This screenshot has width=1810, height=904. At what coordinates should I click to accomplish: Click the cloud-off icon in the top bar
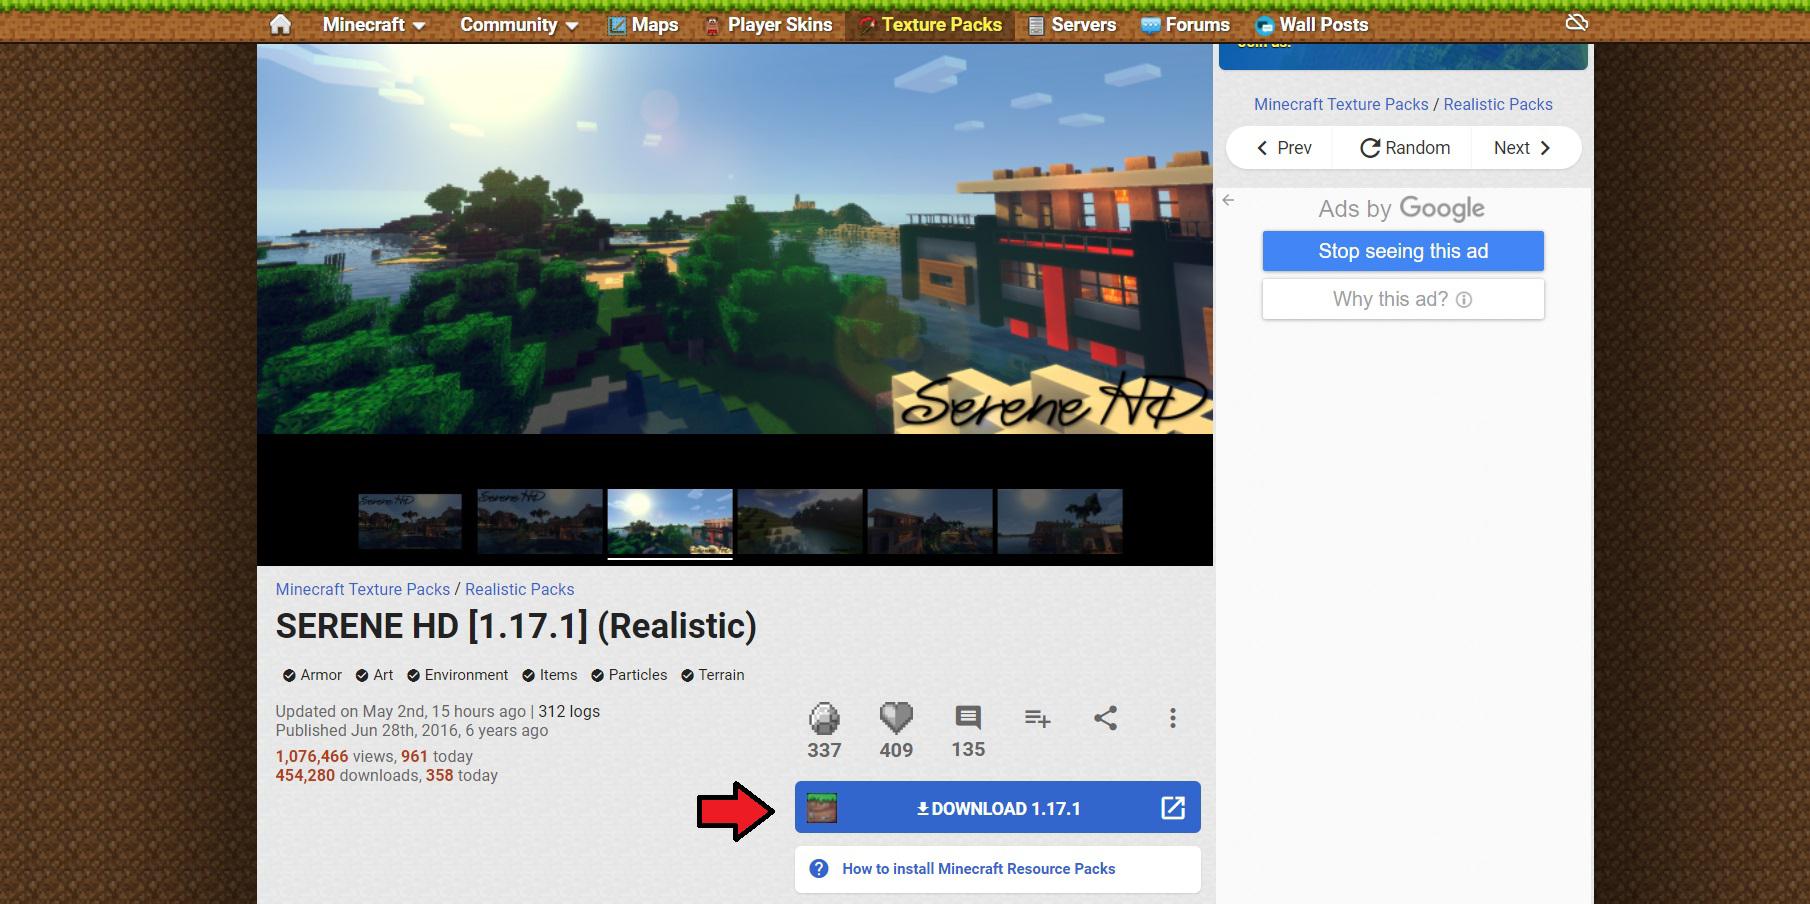tap(1576, 23)
